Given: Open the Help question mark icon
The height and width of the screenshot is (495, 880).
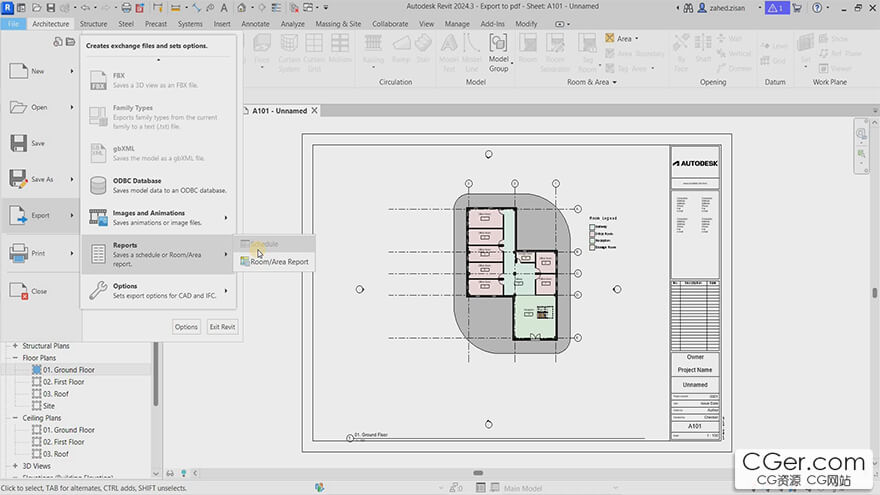Looking at the screenshot, I should [x=815, y=7].
